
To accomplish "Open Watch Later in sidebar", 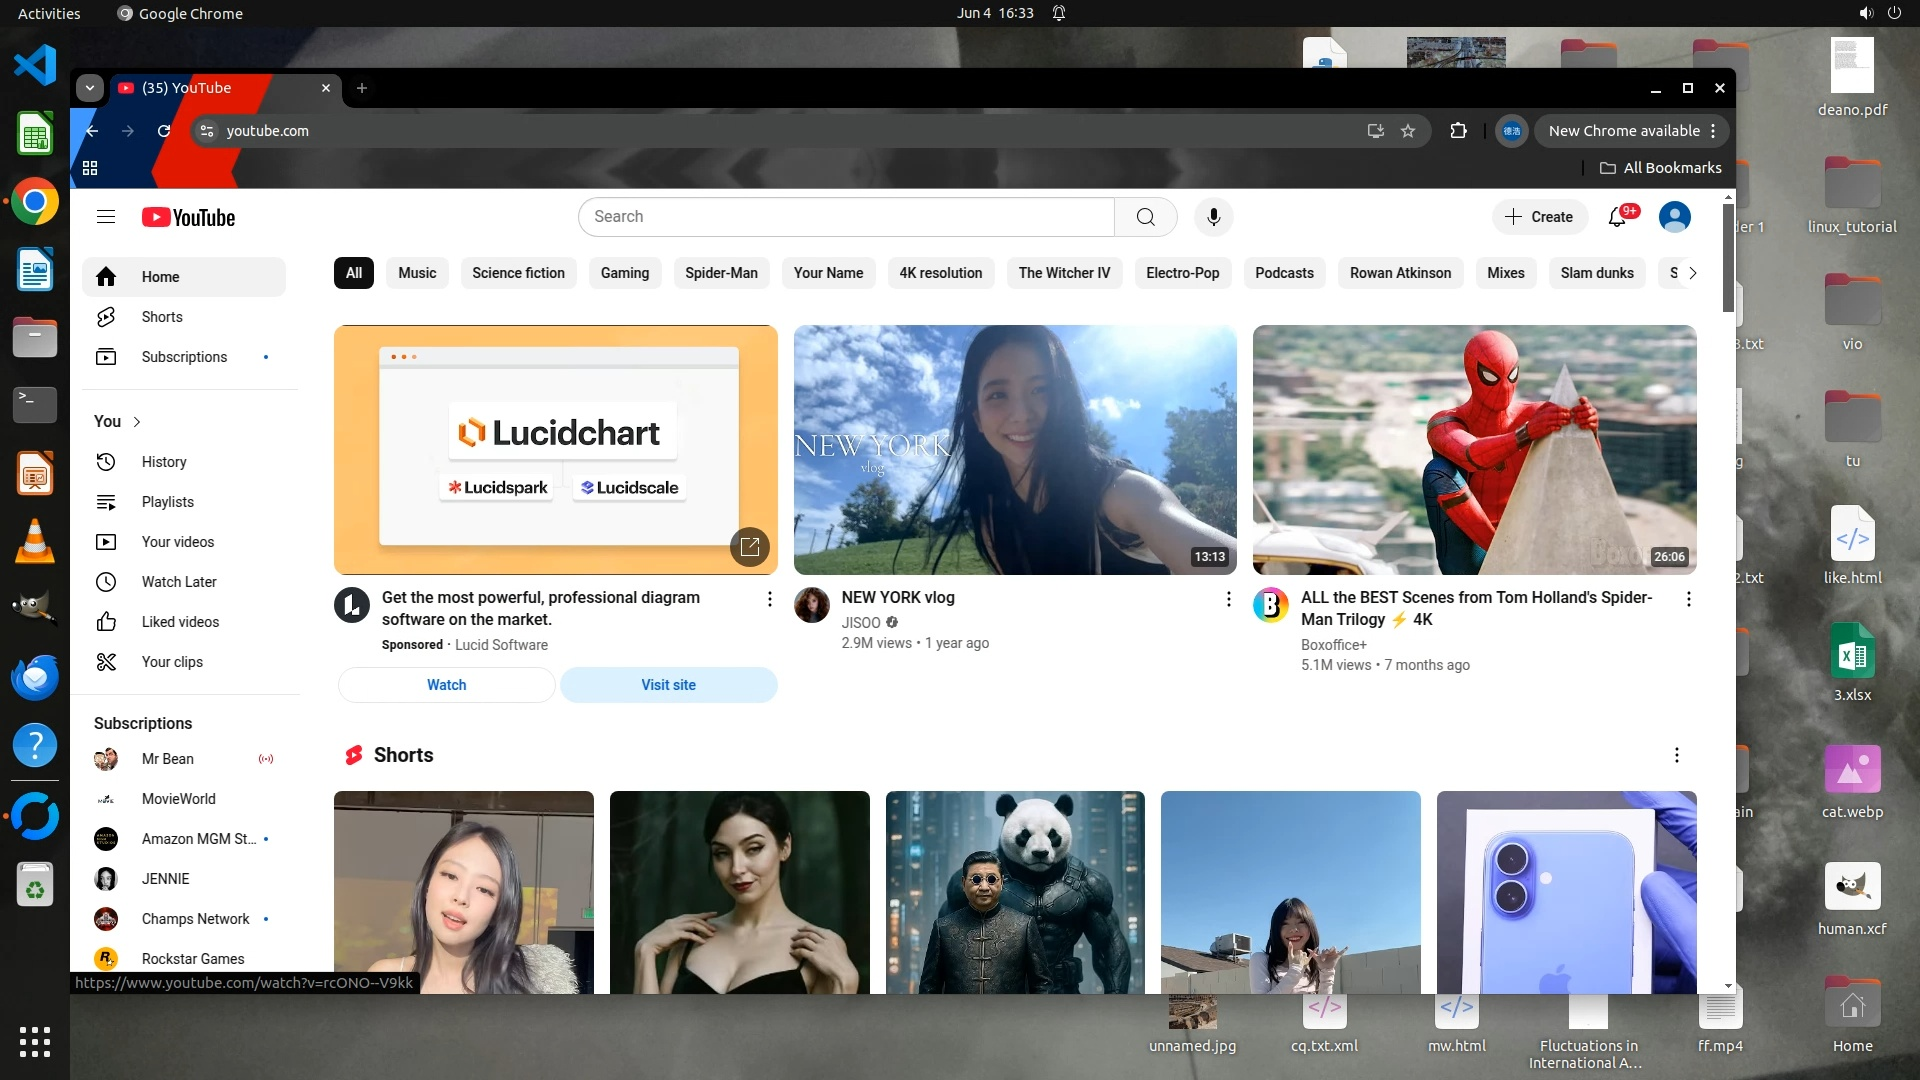I will coord(178,582).
